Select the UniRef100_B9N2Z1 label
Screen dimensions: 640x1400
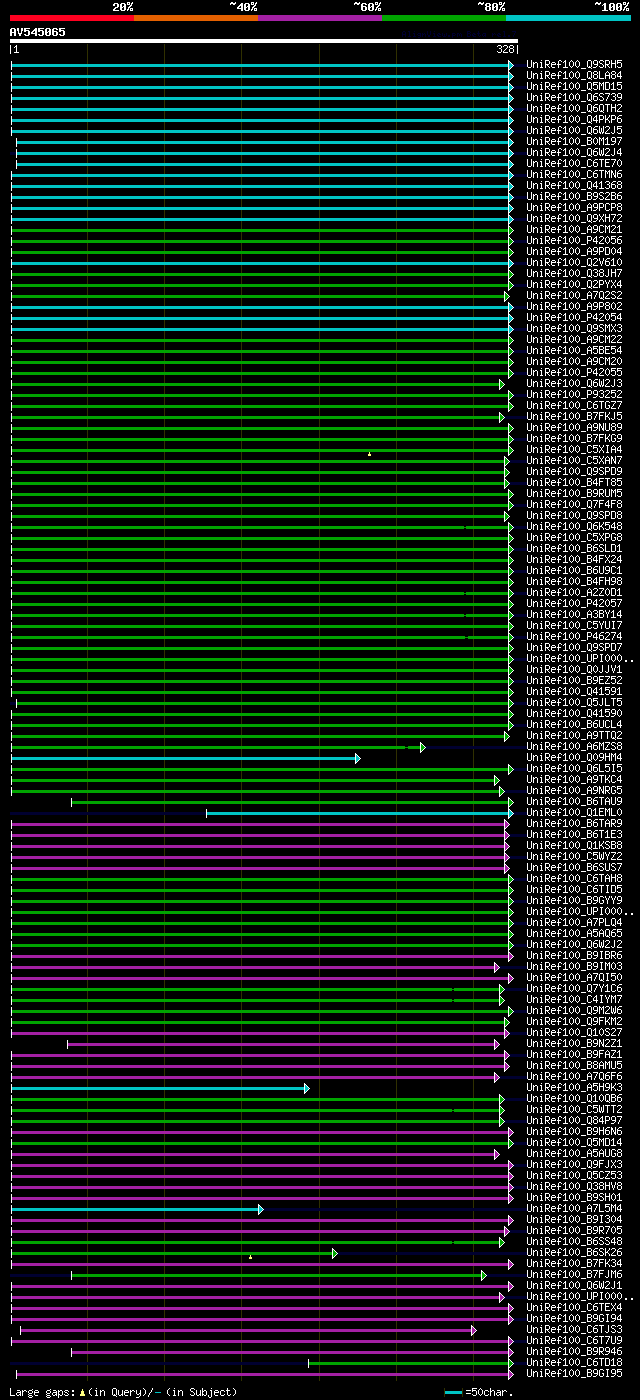[574, 1043]
